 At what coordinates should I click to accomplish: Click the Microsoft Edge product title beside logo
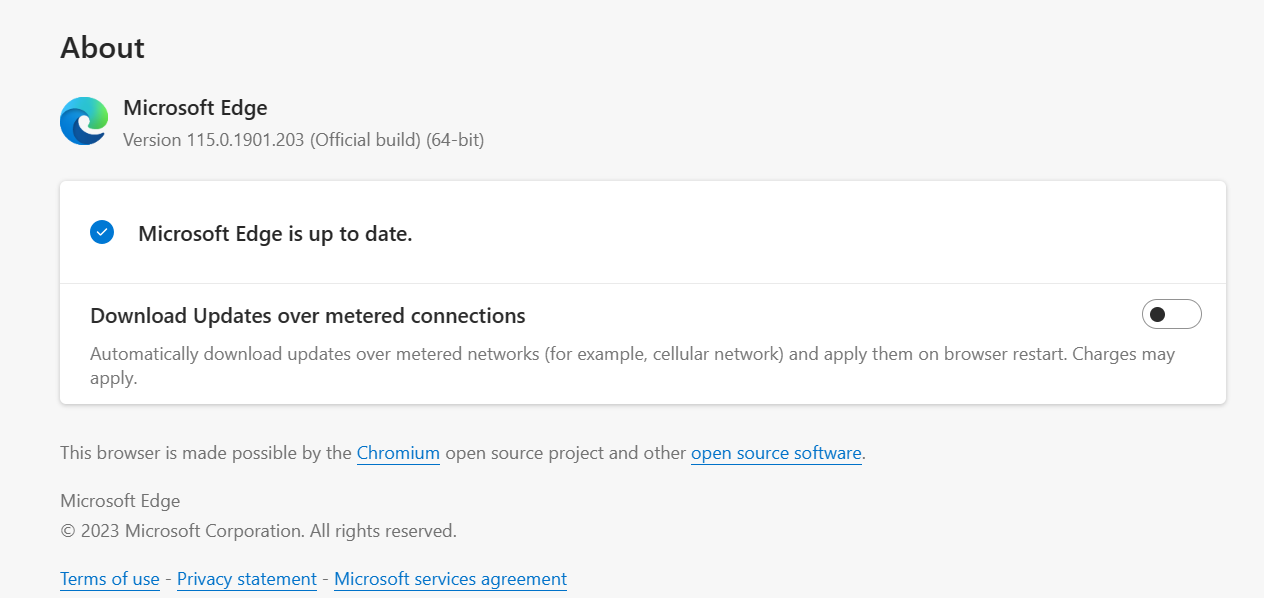[195, 108]
